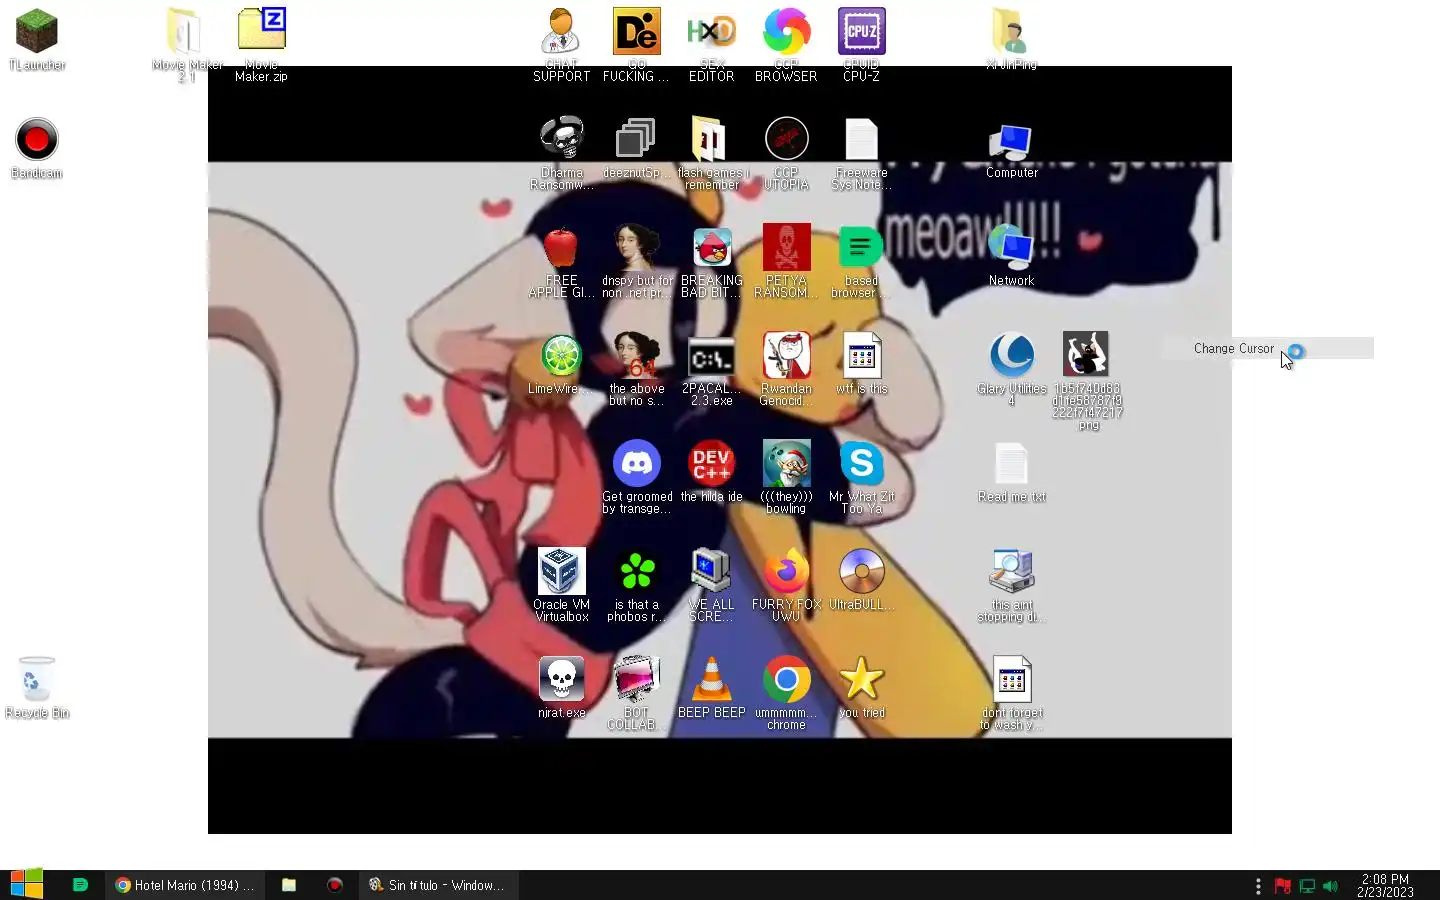Click the green browser icon in the taskbar
Image resolution: width=1440 pixels, height=900 pixels.
(x=80, y=885)
